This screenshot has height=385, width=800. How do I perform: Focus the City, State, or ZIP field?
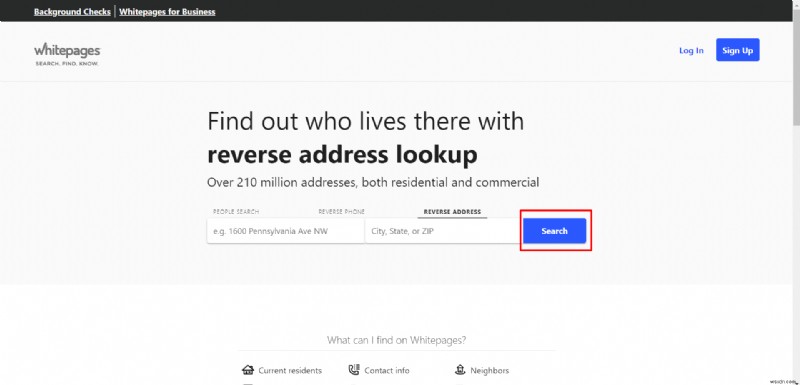[x=443, y=231]
